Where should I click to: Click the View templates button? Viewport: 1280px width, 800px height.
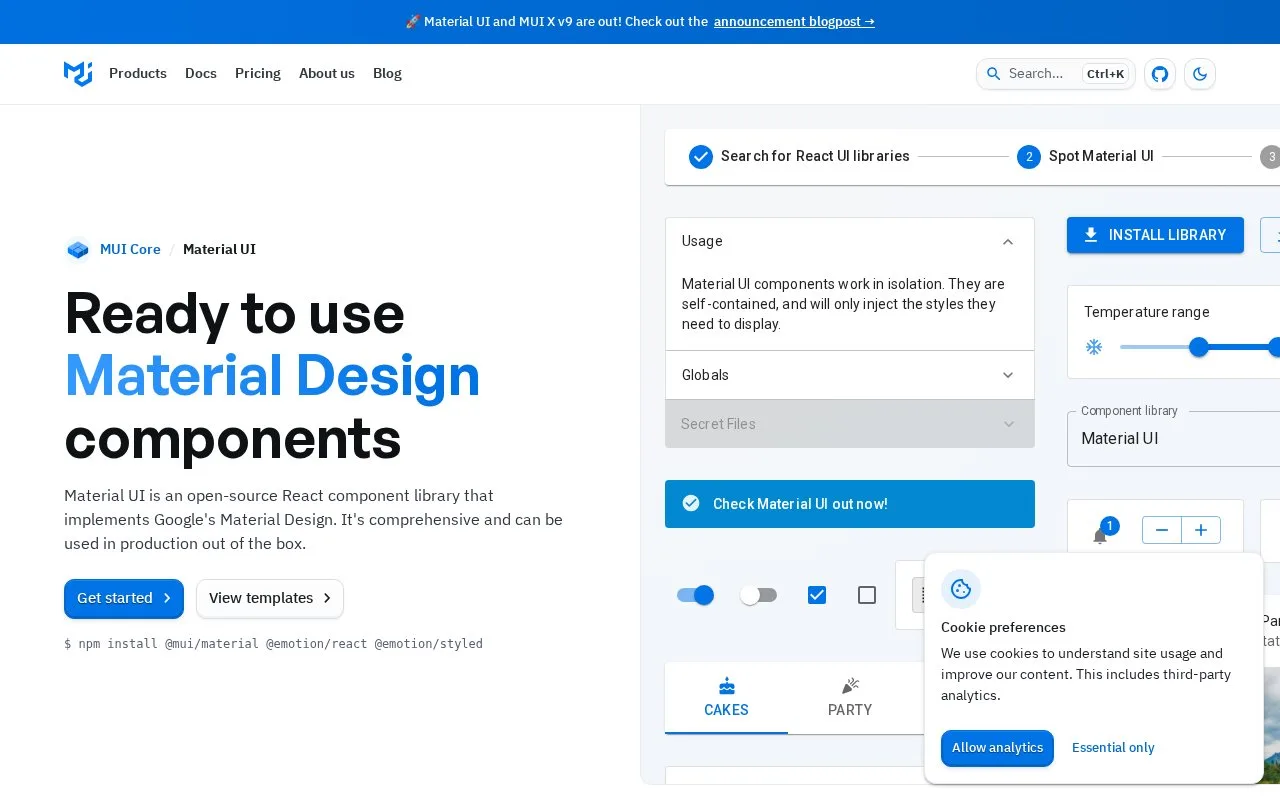[x=270, y=598]
